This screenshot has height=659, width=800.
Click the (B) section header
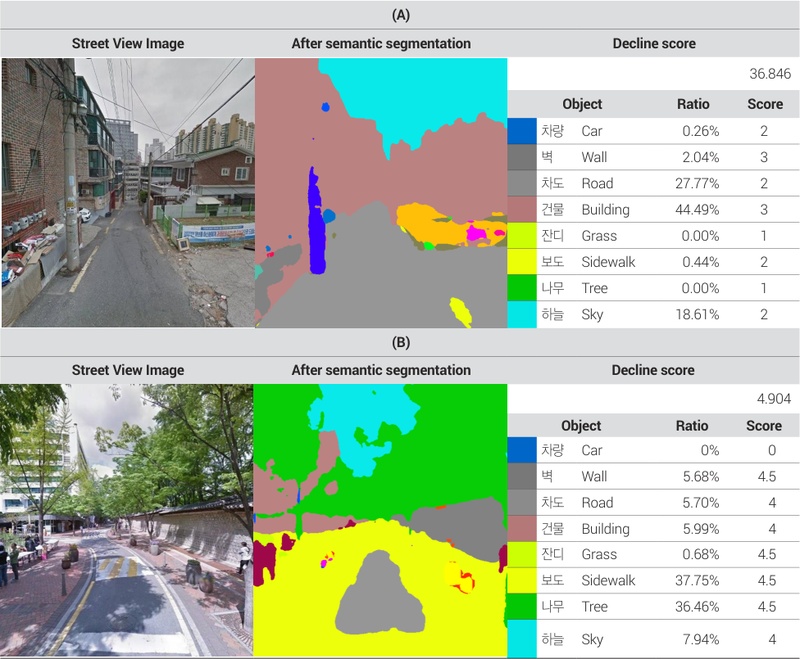400,340
